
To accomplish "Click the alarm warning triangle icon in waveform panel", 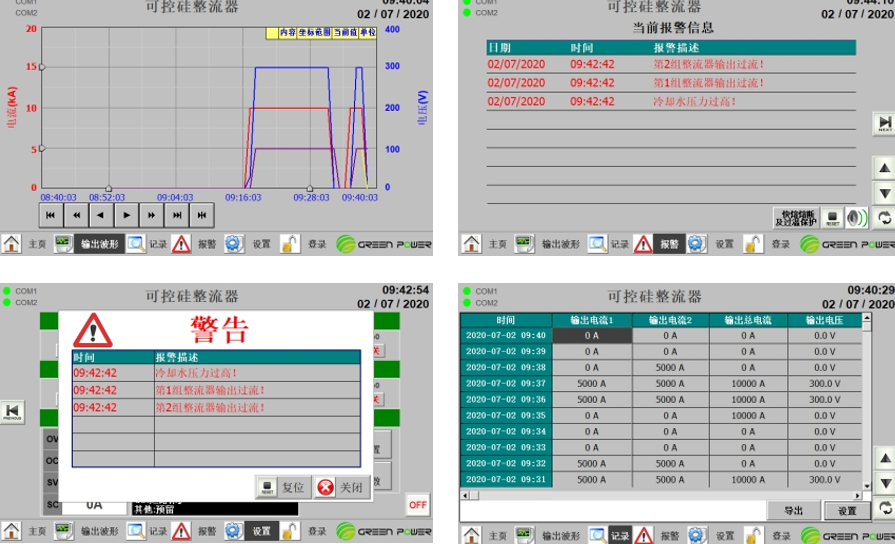I will 181,244.
